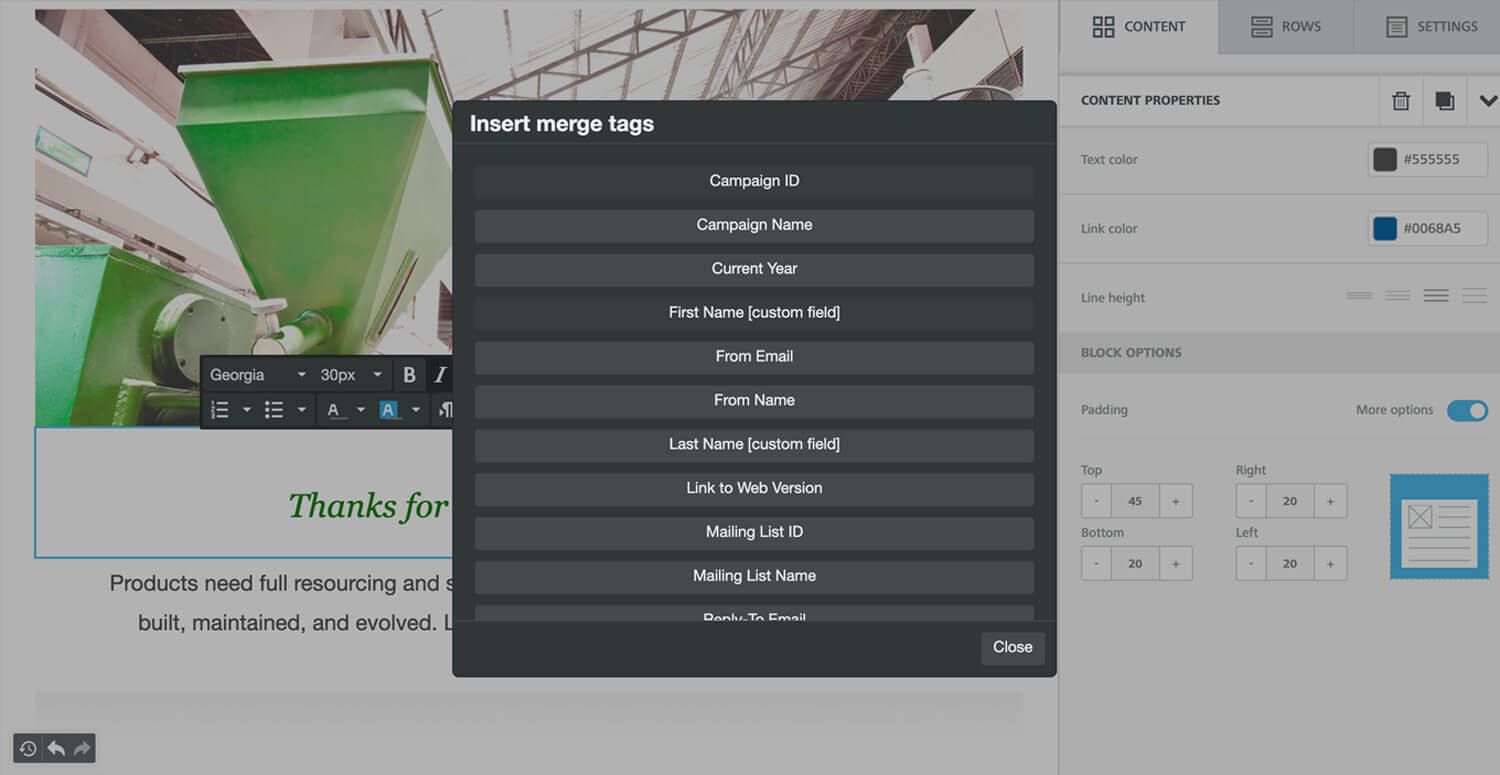Collapse the Content Properties panel chevron

(x=1487, y=101)
